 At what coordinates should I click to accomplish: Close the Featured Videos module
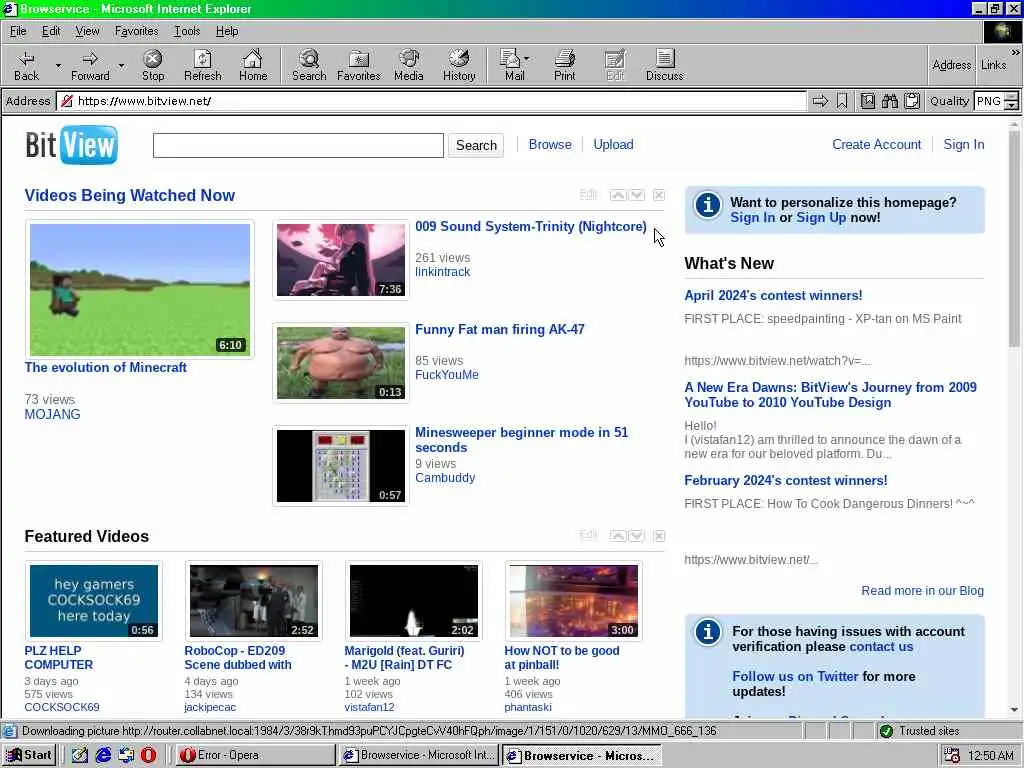pyautogui.click(x=659, y=536)
